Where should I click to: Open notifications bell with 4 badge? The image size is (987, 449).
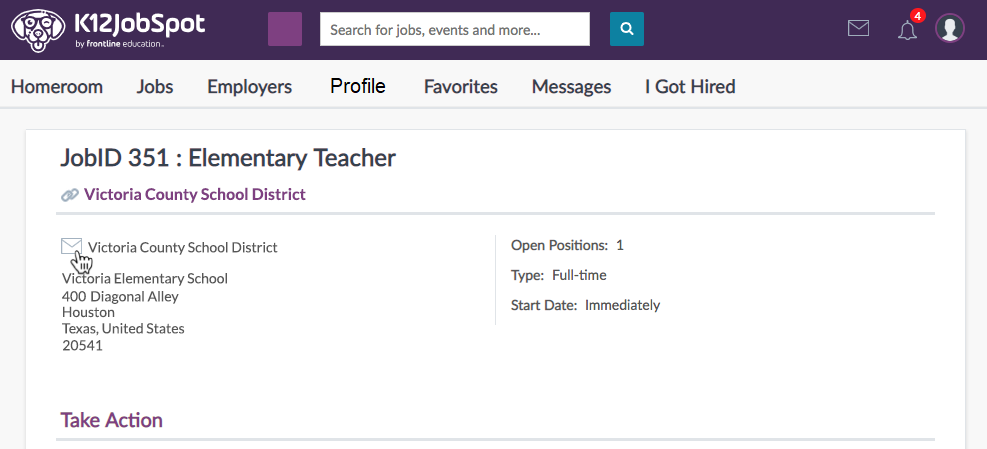907,30
